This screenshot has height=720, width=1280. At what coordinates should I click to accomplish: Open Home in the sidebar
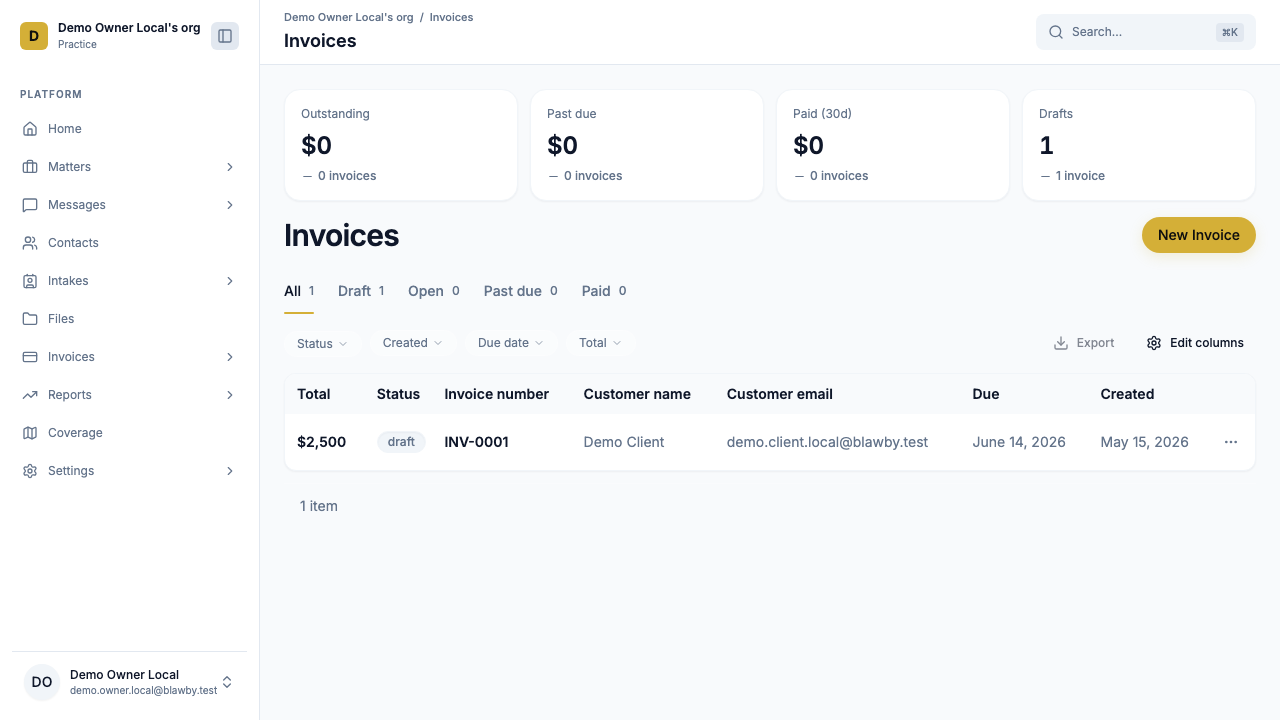pyautogui.click(x=130, y=129)
